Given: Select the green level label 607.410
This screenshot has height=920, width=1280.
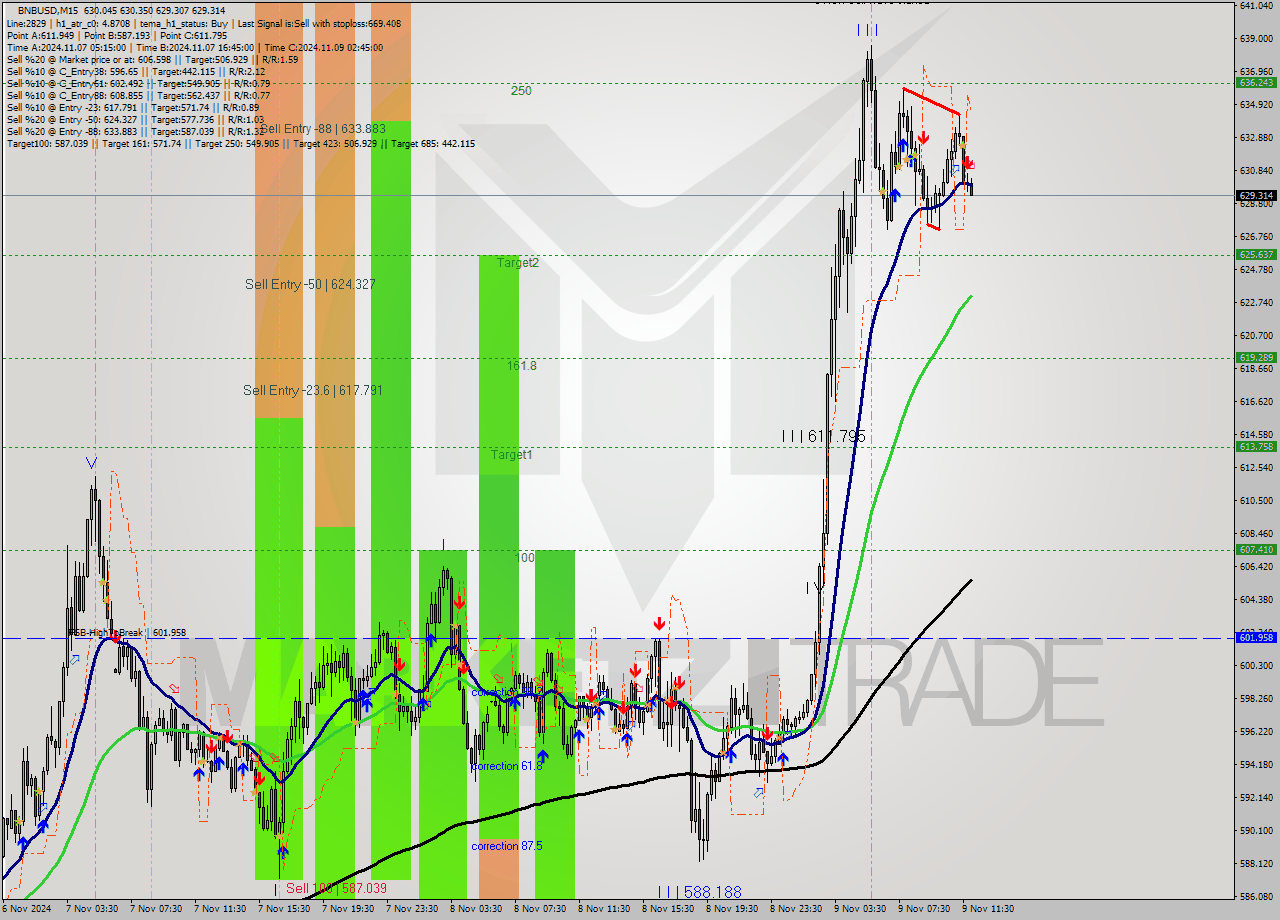Looking at the screenshot, I should [1256, 549].
